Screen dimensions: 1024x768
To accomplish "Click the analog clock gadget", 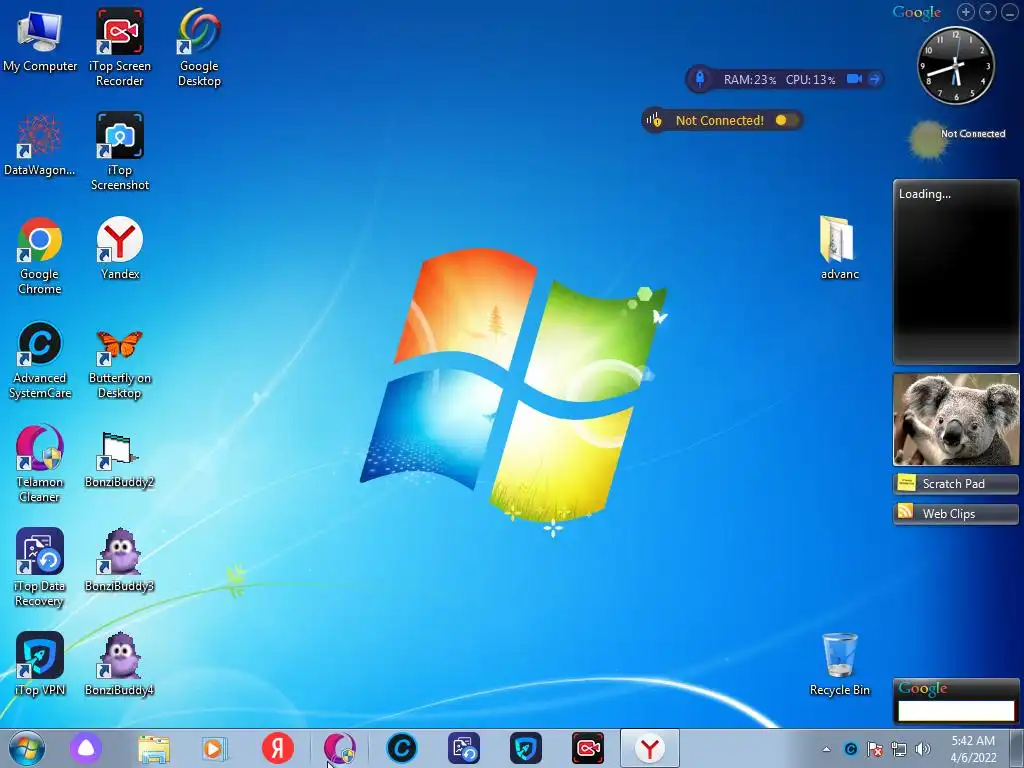I will (956, 65).
